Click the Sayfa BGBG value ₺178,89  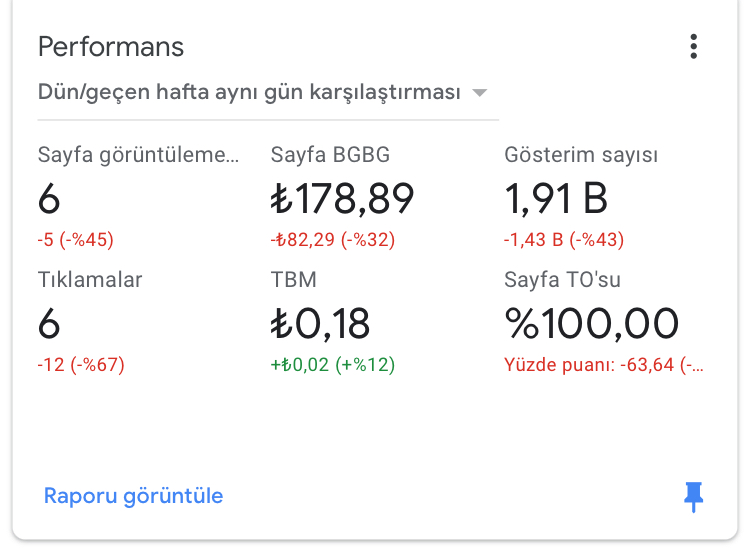point(342,199)
